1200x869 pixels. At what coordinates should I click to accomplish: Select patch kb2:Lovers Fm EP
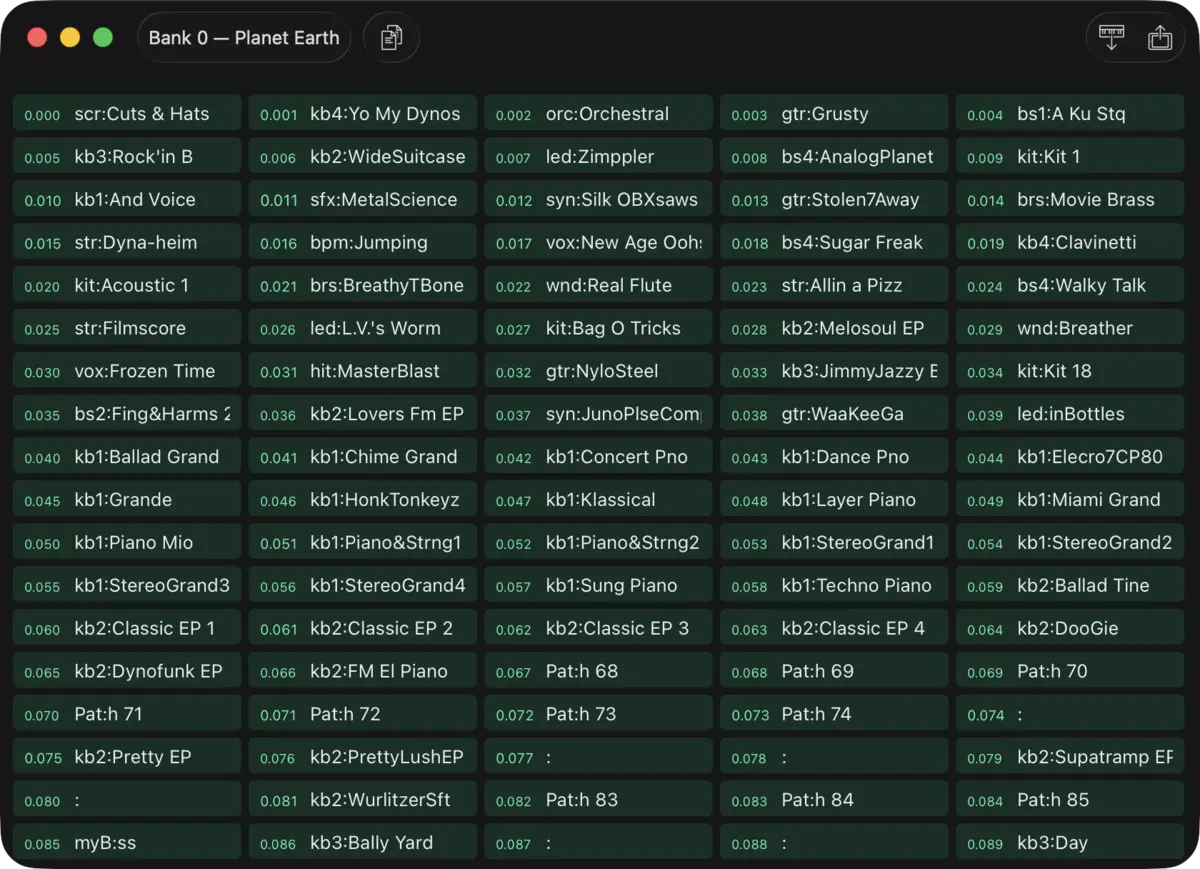(364, 414)
